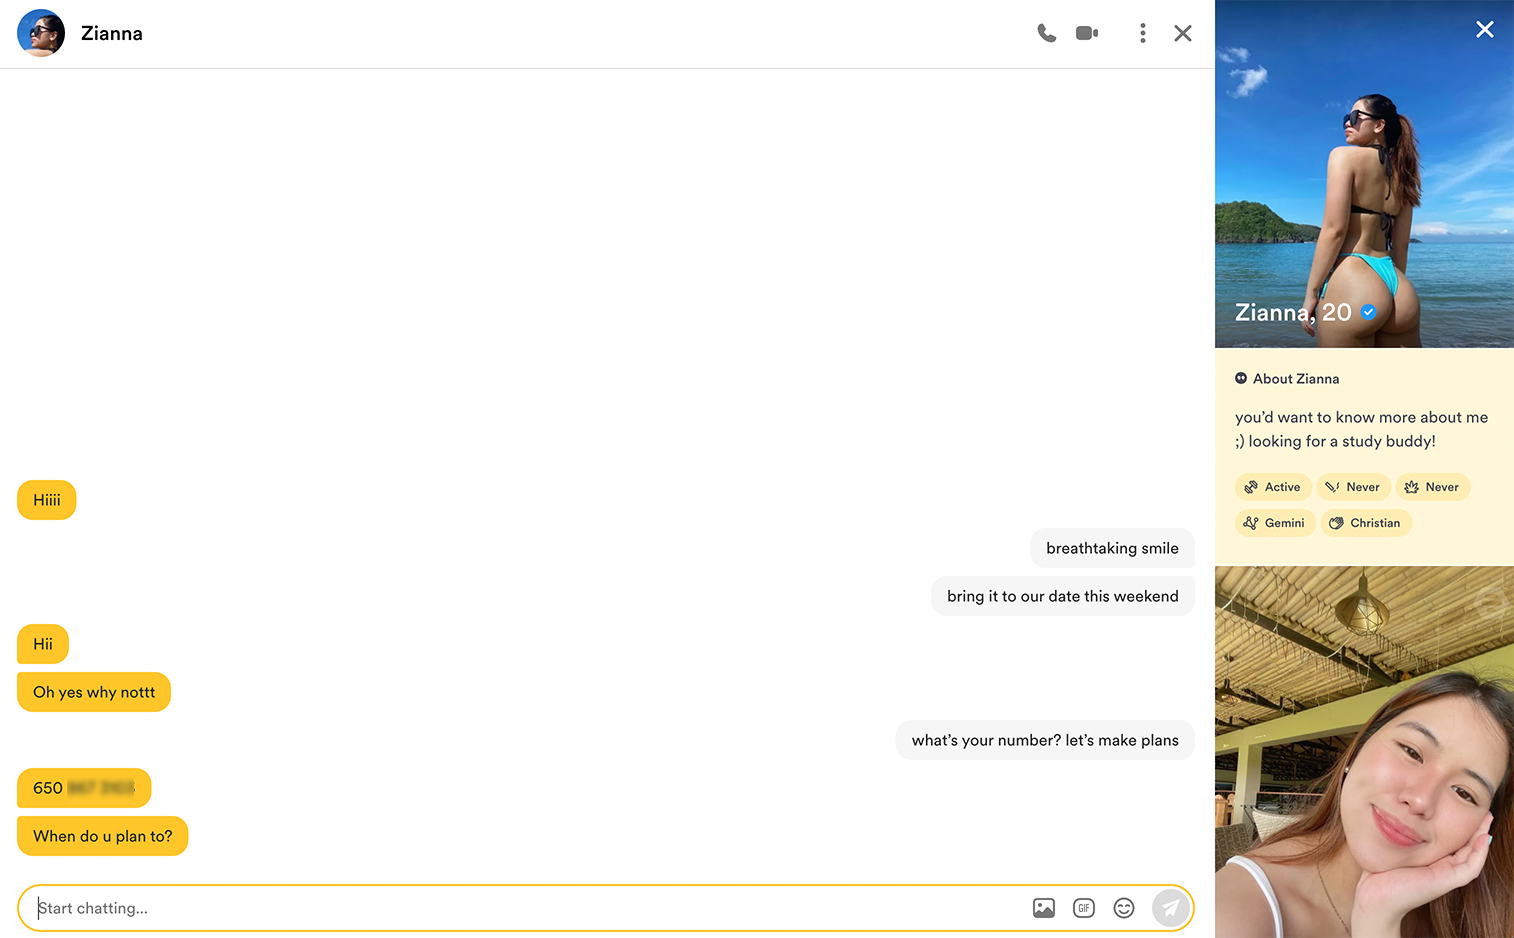Viewport: 1514px width, 938px height.
Task: Open the three-dot chat options menu
Action: [1142, 33]
